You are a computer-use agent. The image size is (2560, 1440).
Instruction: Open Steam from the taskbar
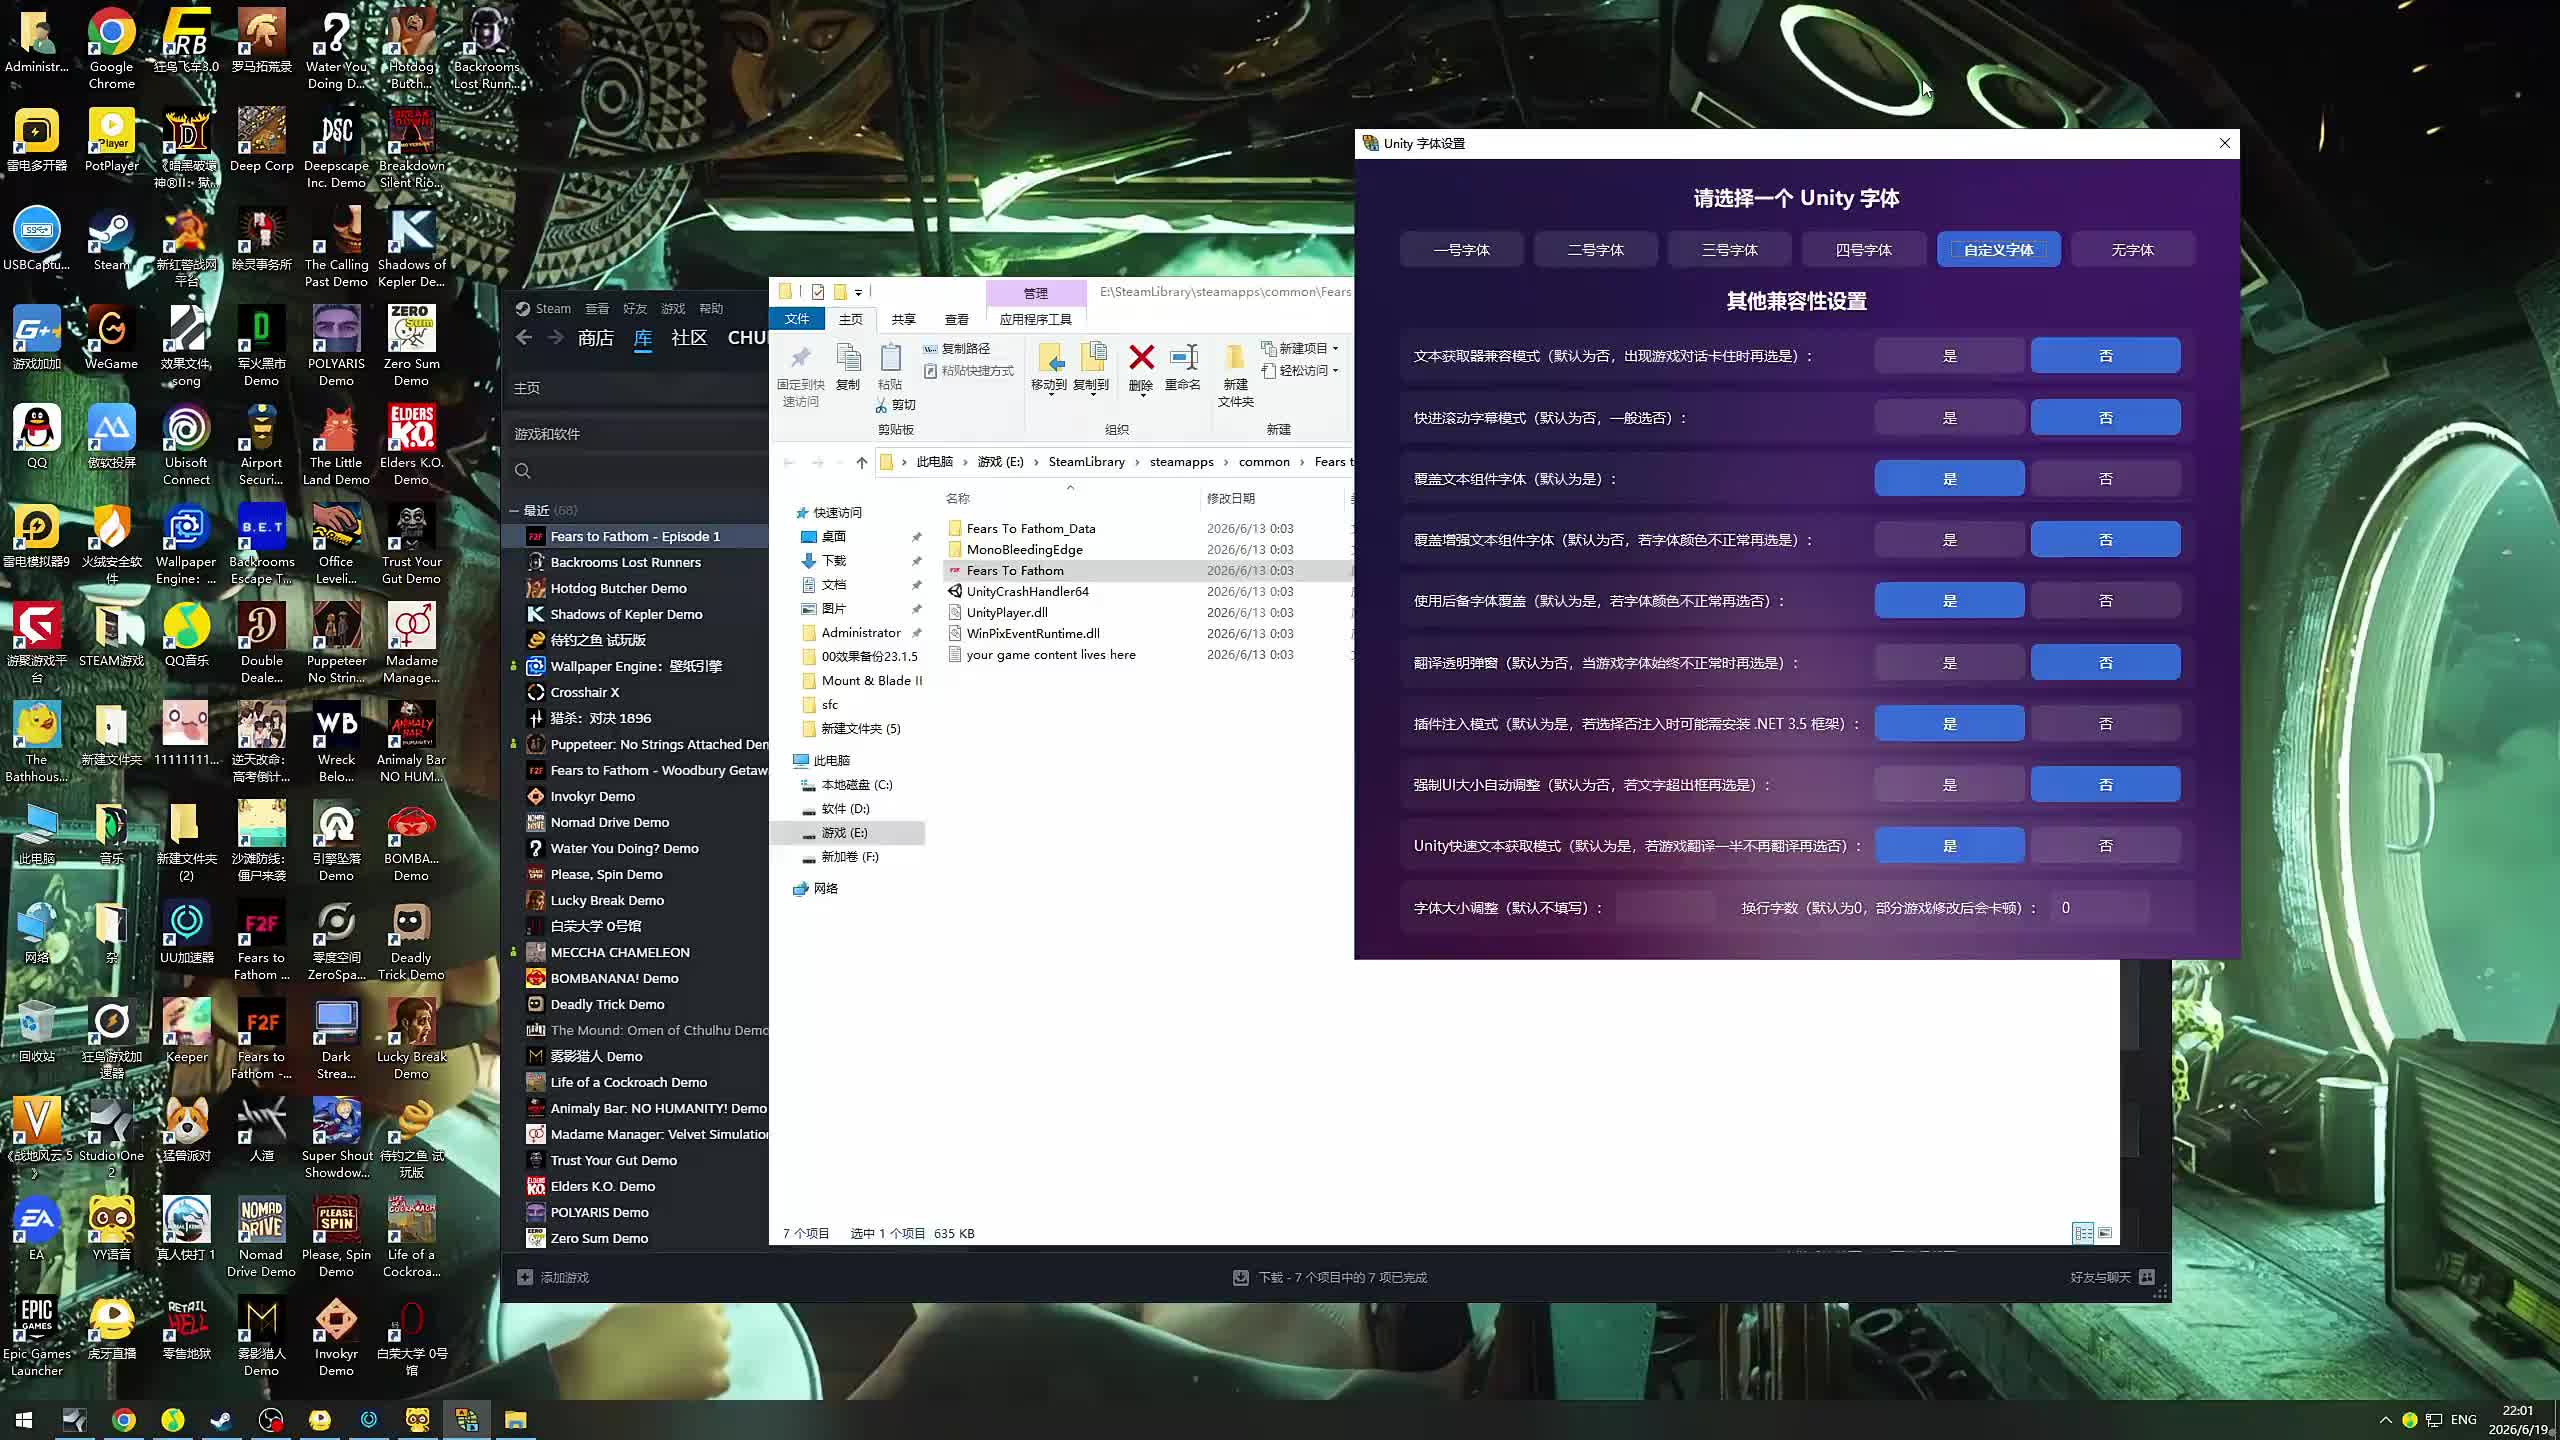click(221, 1420)
